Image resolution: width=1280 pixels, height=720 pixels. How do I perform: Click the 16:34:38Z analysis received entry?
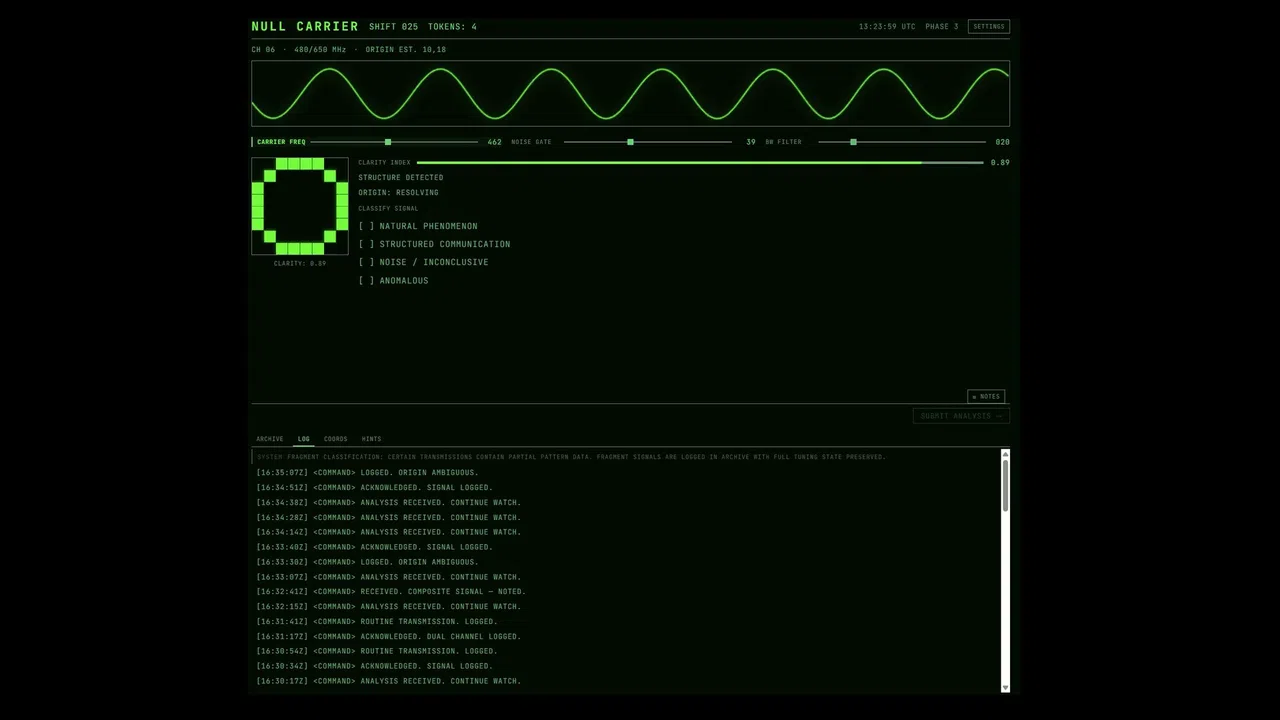click(389, 503)
